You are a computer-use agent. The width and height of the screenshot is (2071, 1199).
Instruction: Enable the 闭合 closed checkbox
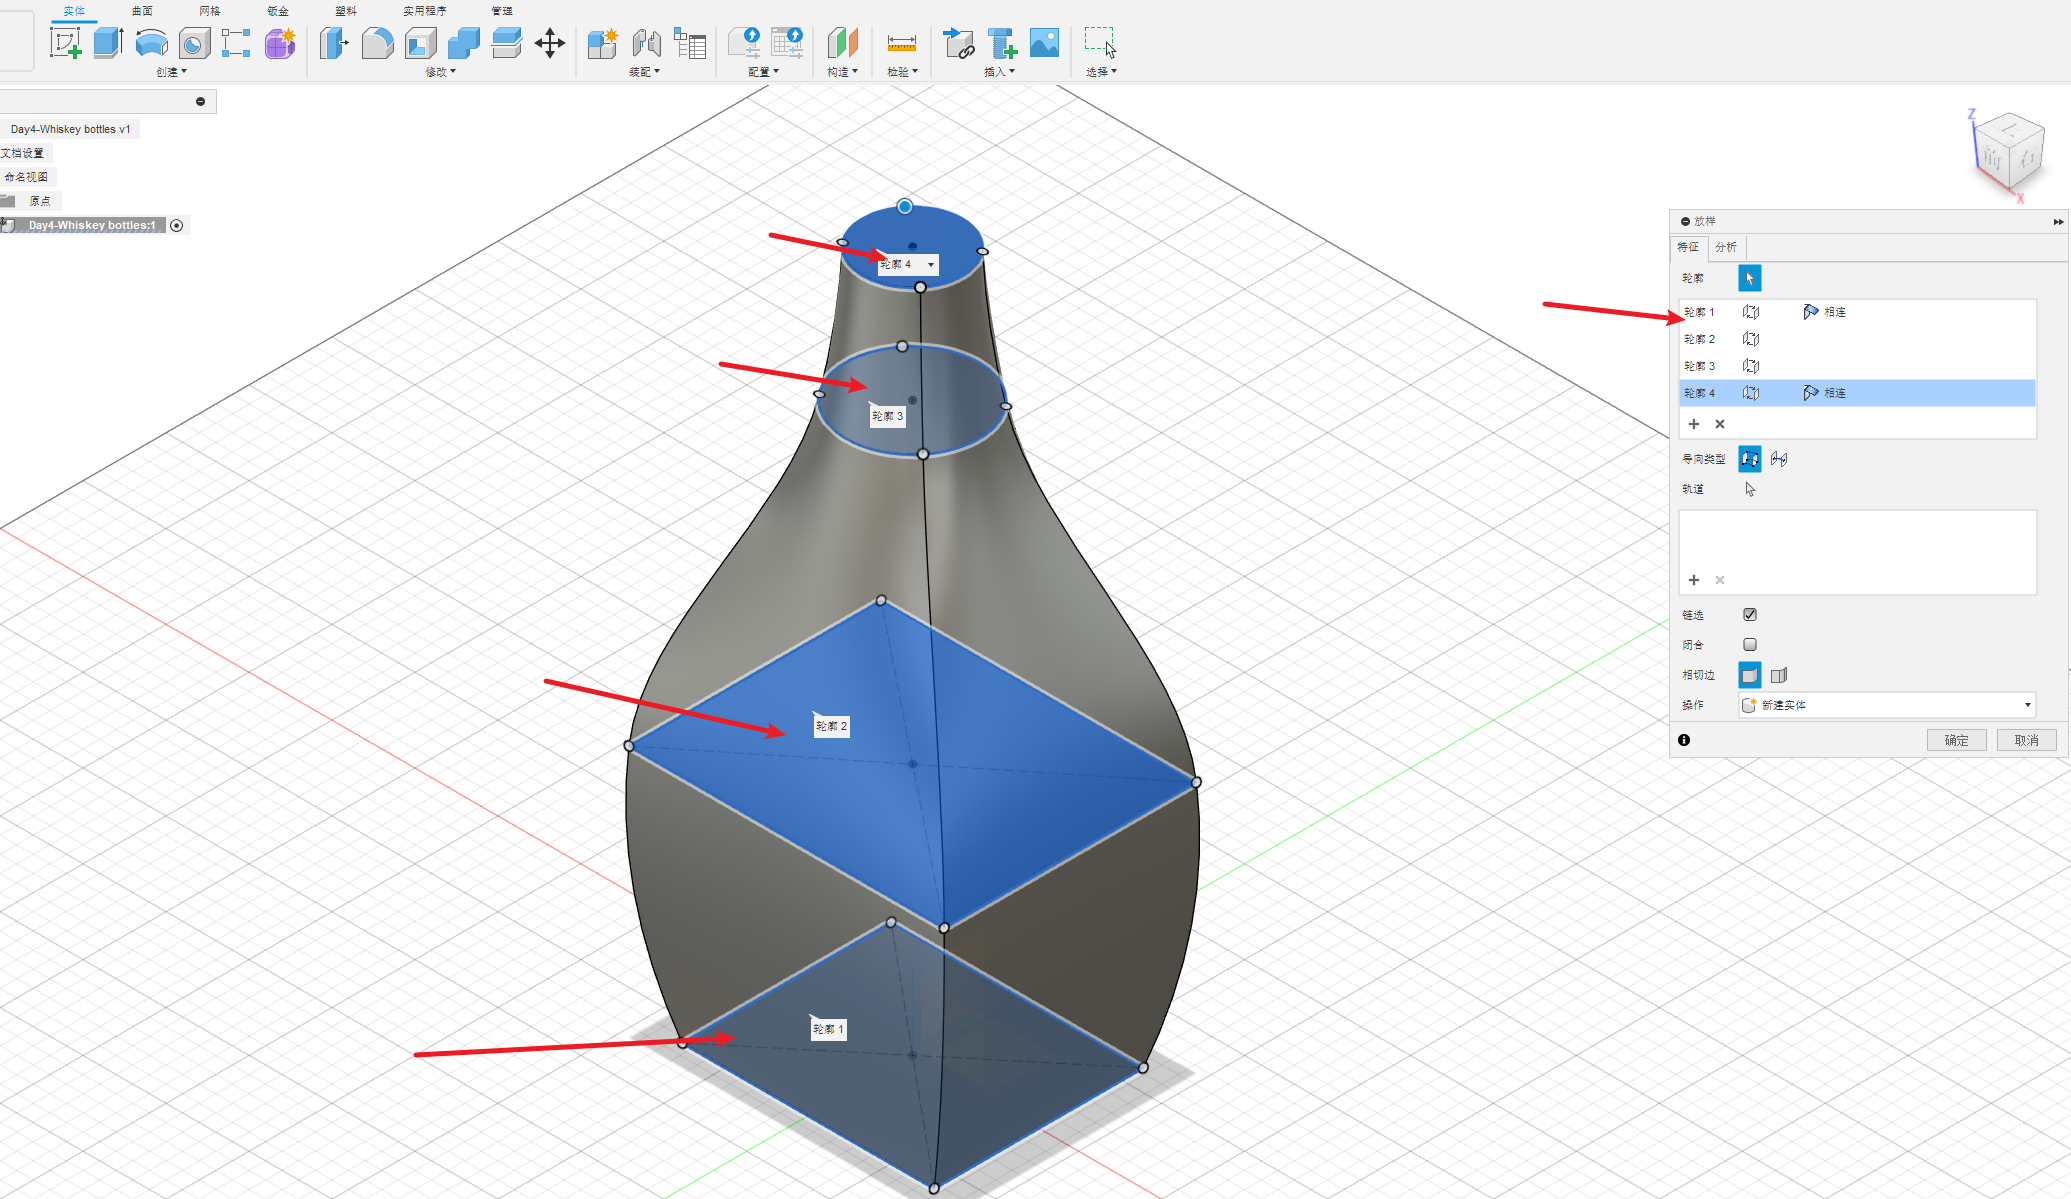(1750, 645)
